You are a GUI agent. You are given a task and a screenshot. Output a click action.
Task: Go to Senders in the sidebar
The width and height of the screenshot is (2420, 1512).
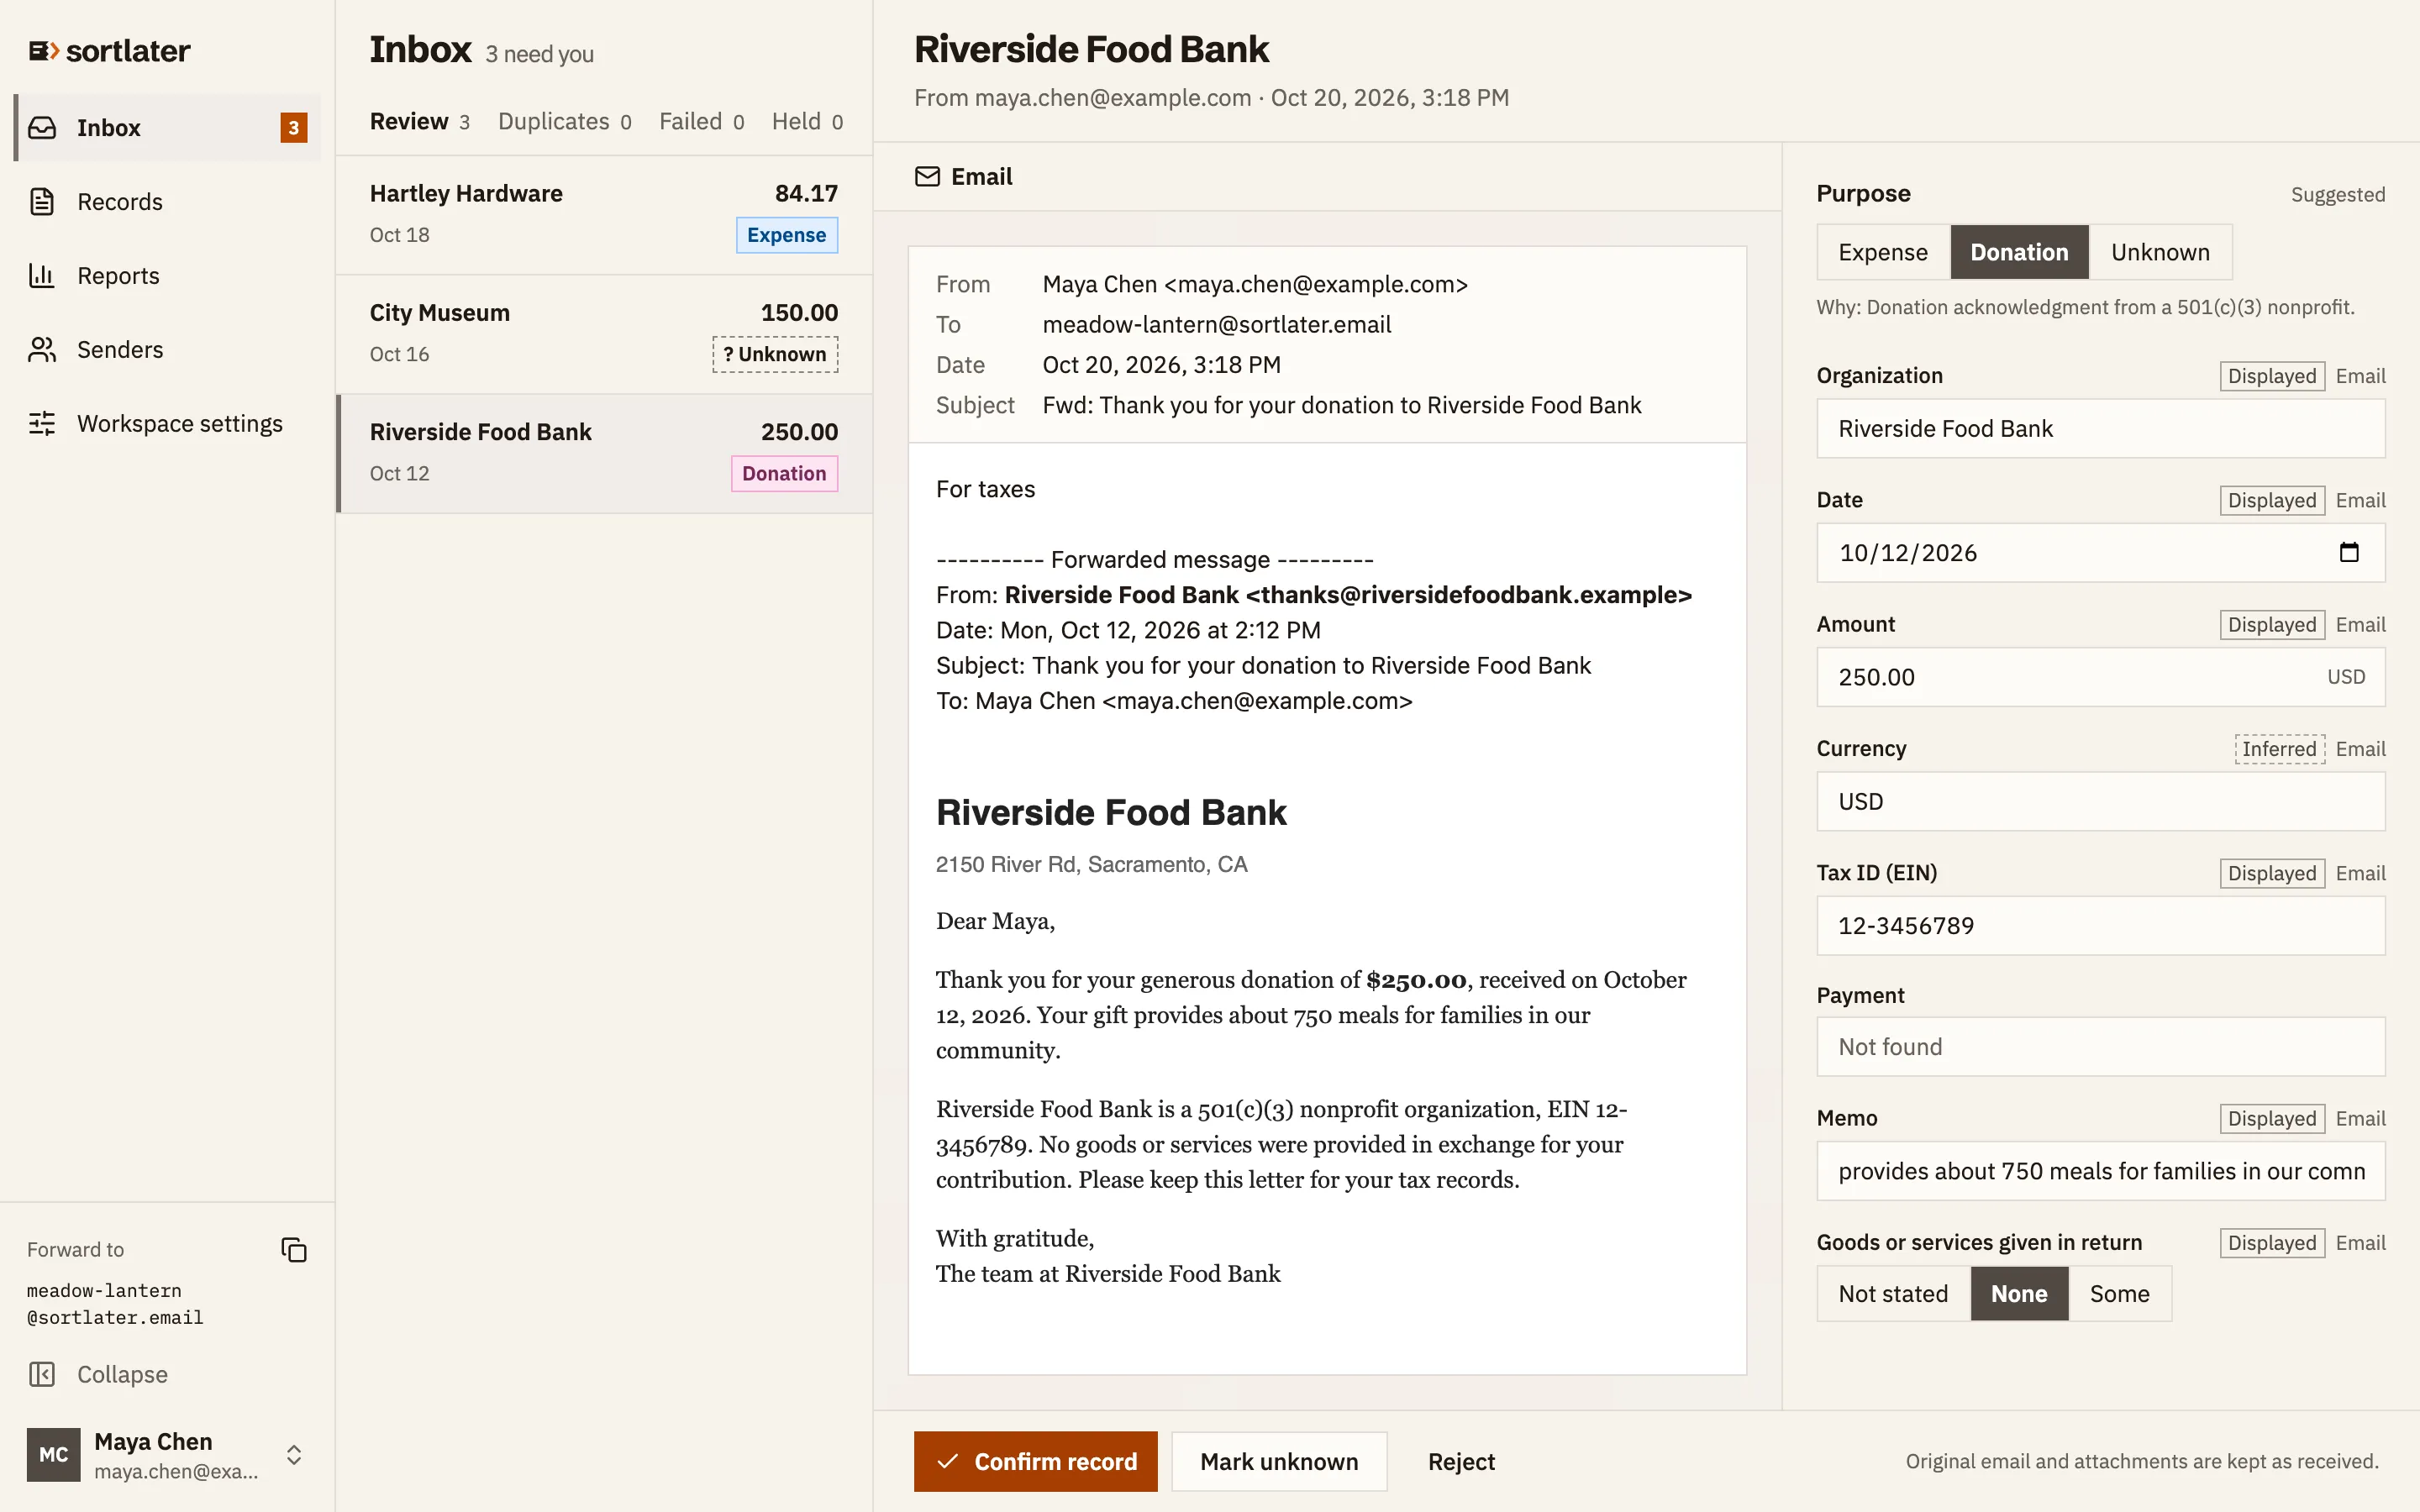click(167, 350)
